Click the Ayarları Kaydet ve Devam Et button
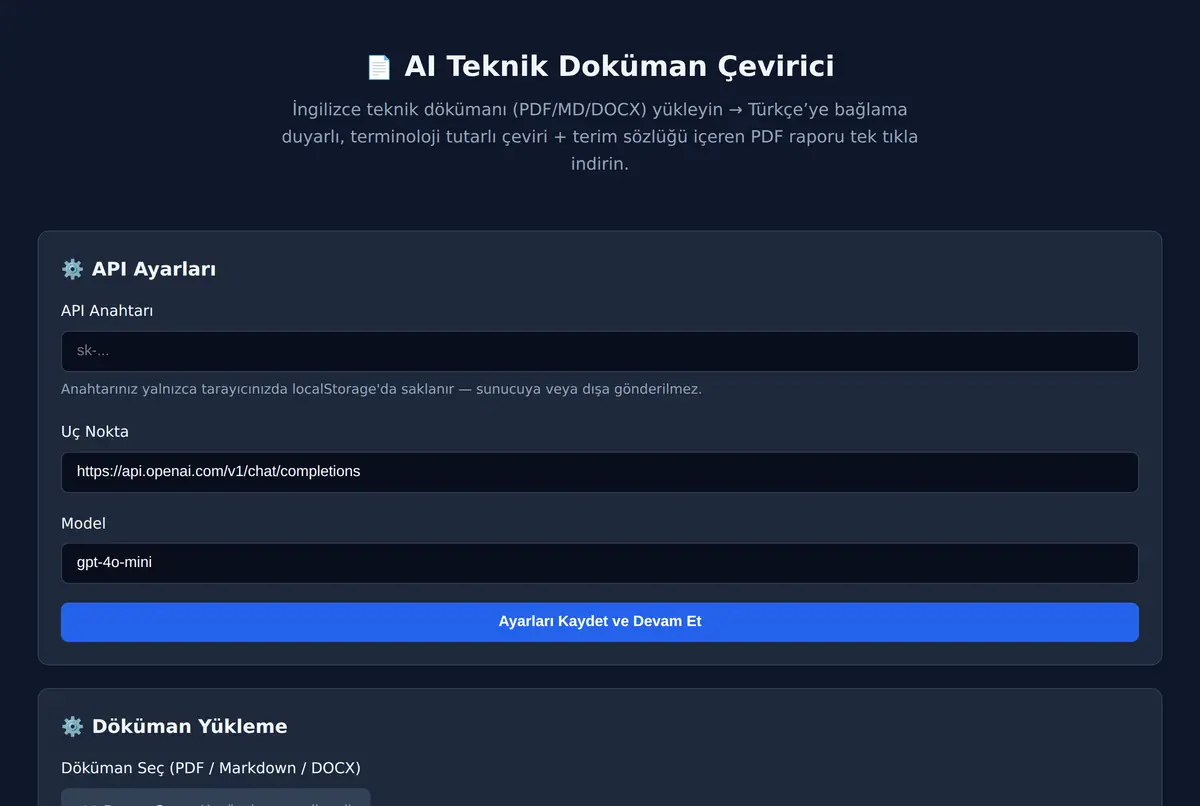The height and width of the screenshot is (806, 1200). 600,622
